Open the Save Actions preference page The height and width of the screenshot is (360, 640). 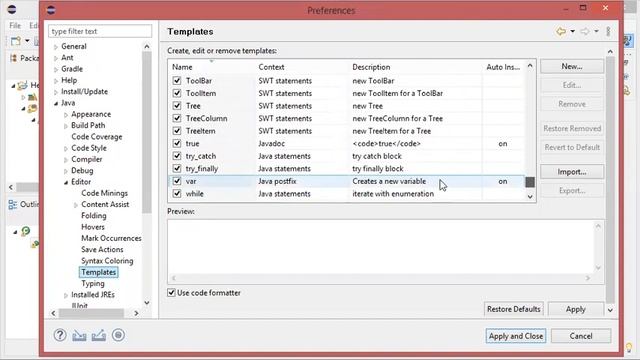(x=102, y=249)
